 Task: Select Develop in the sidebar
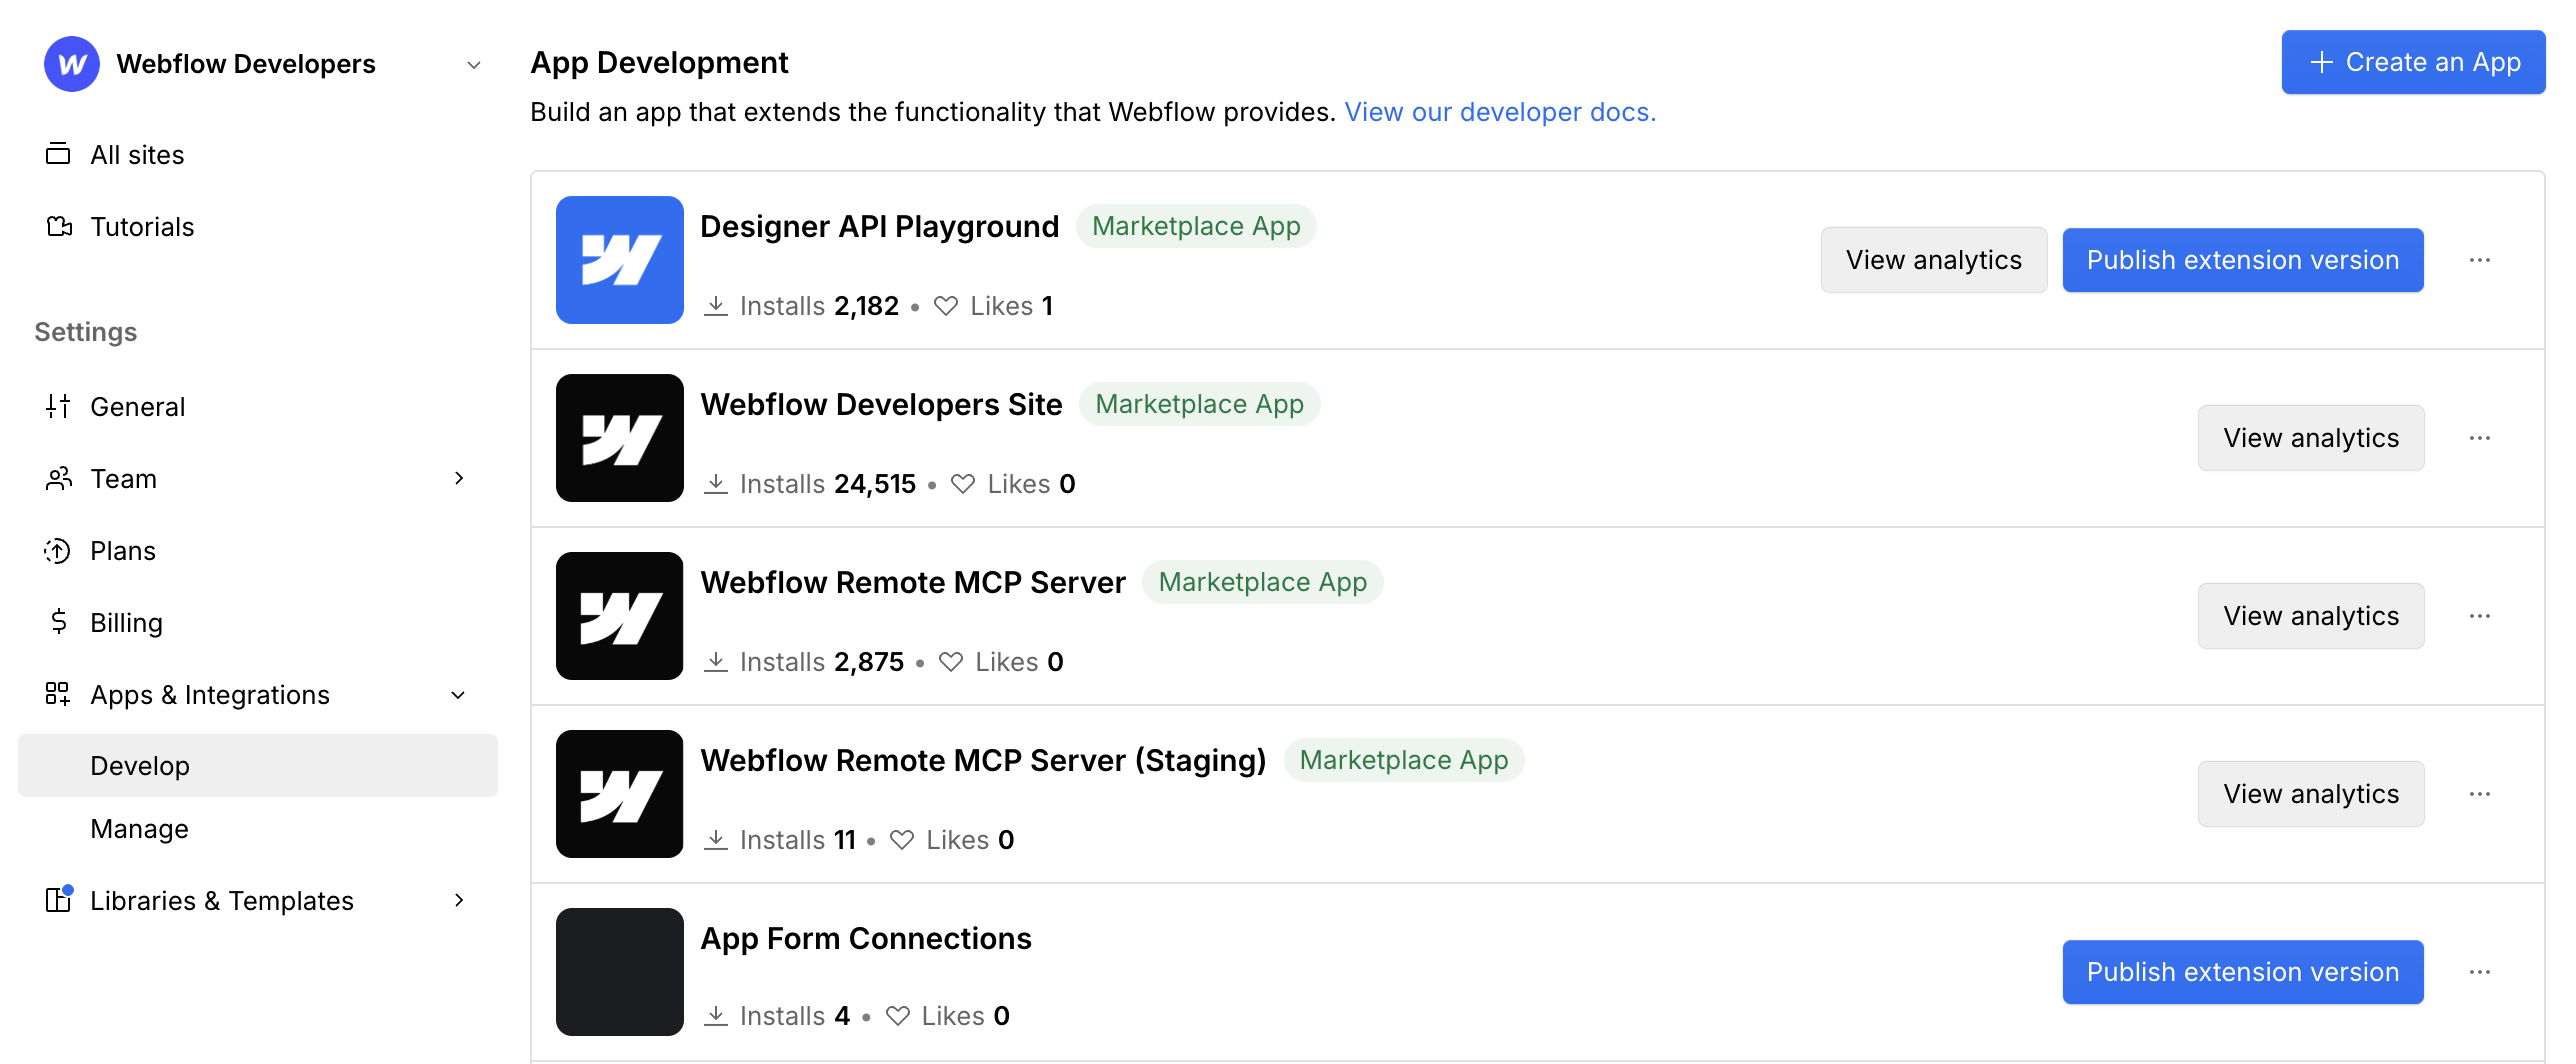(x=140, y=765)
